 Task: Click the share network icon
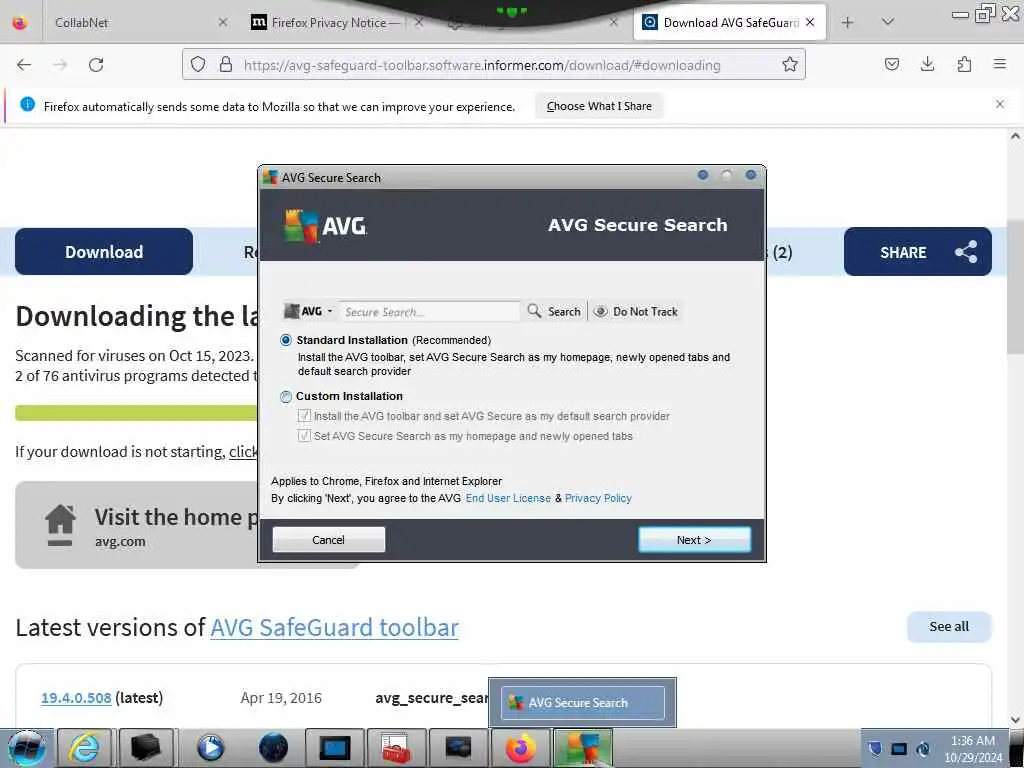965,252
